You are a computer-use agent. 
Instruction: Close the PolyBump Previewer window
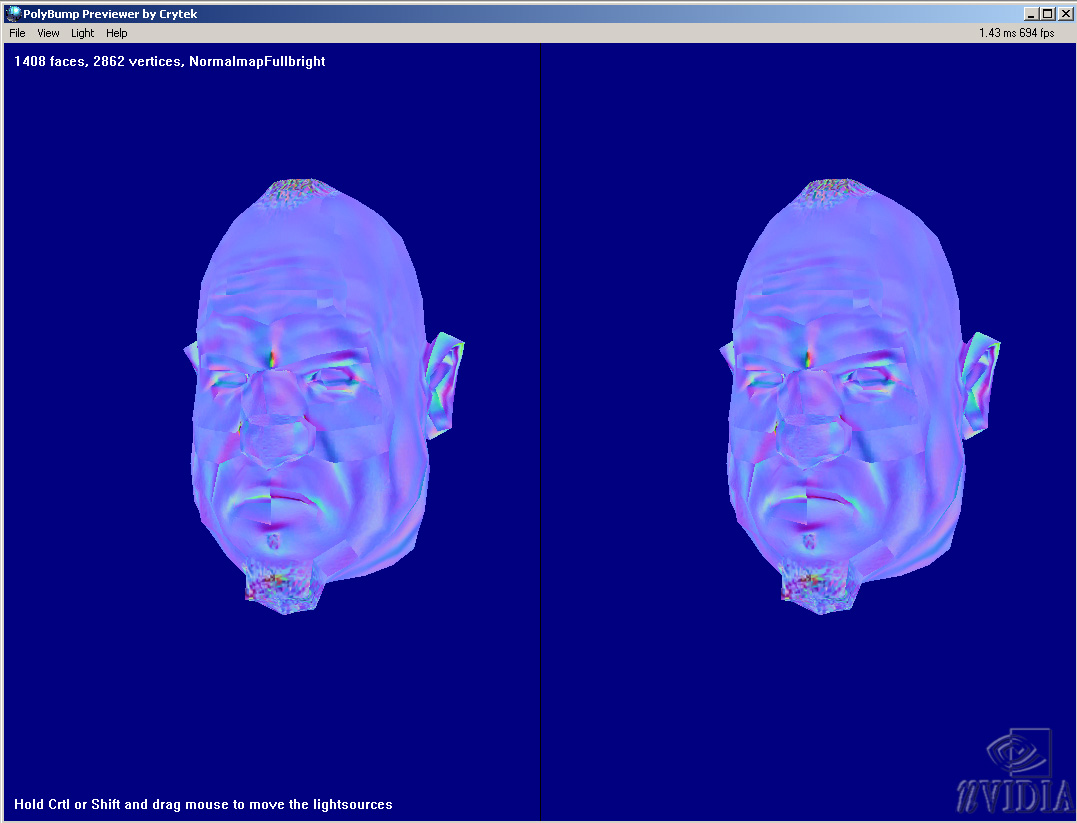[x=1065, y=14]
